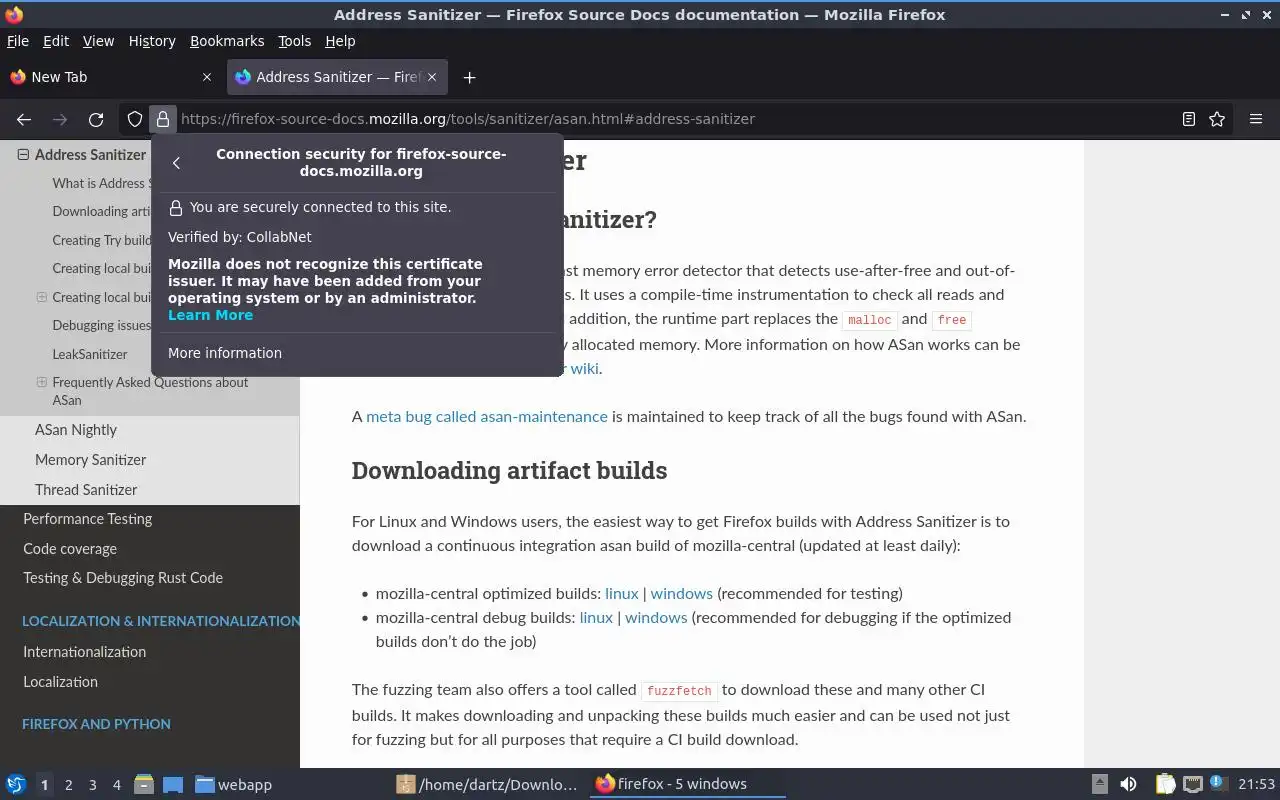
Task: Open /home/dartz/Downloads taskbar window
Action: coord(487,784)
